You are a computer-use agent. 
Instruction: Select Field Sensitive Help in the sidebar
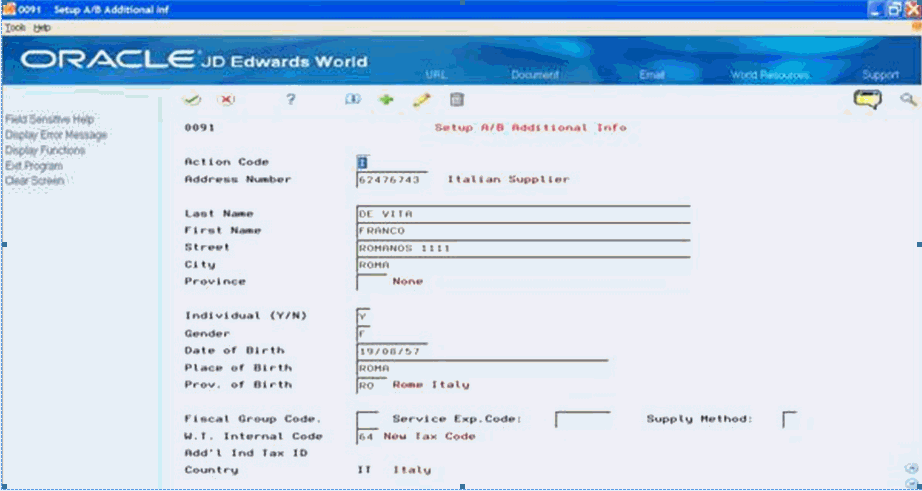coord(49,119)
